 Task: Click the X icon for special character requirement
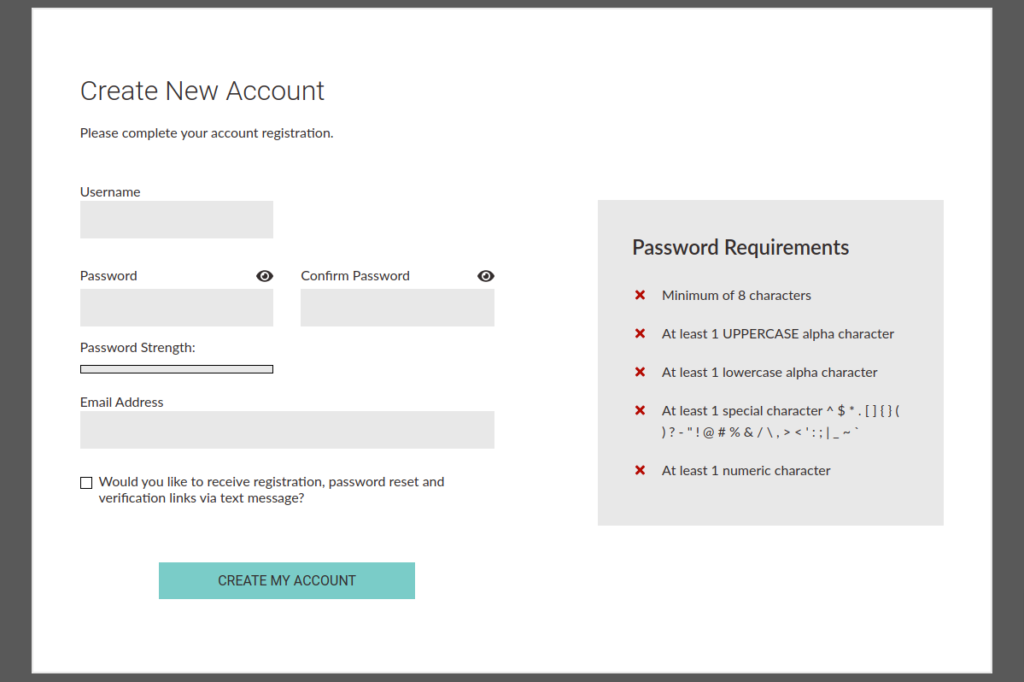tap(640, 410)
